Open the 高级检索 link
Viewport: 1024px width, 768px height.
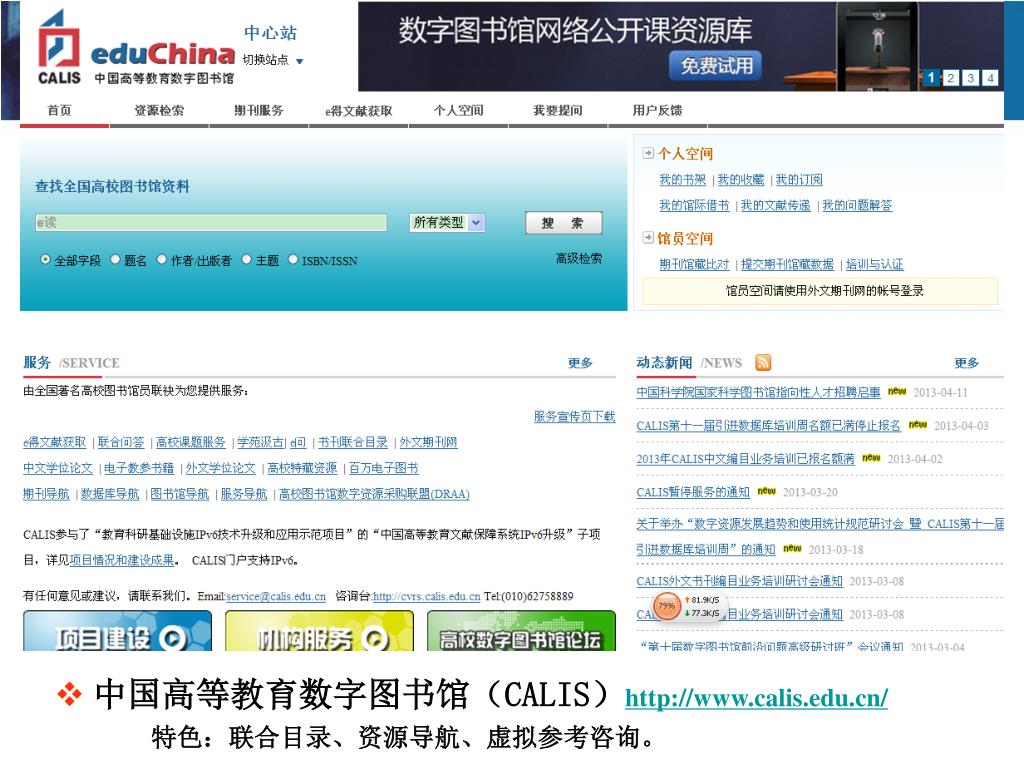579,259
